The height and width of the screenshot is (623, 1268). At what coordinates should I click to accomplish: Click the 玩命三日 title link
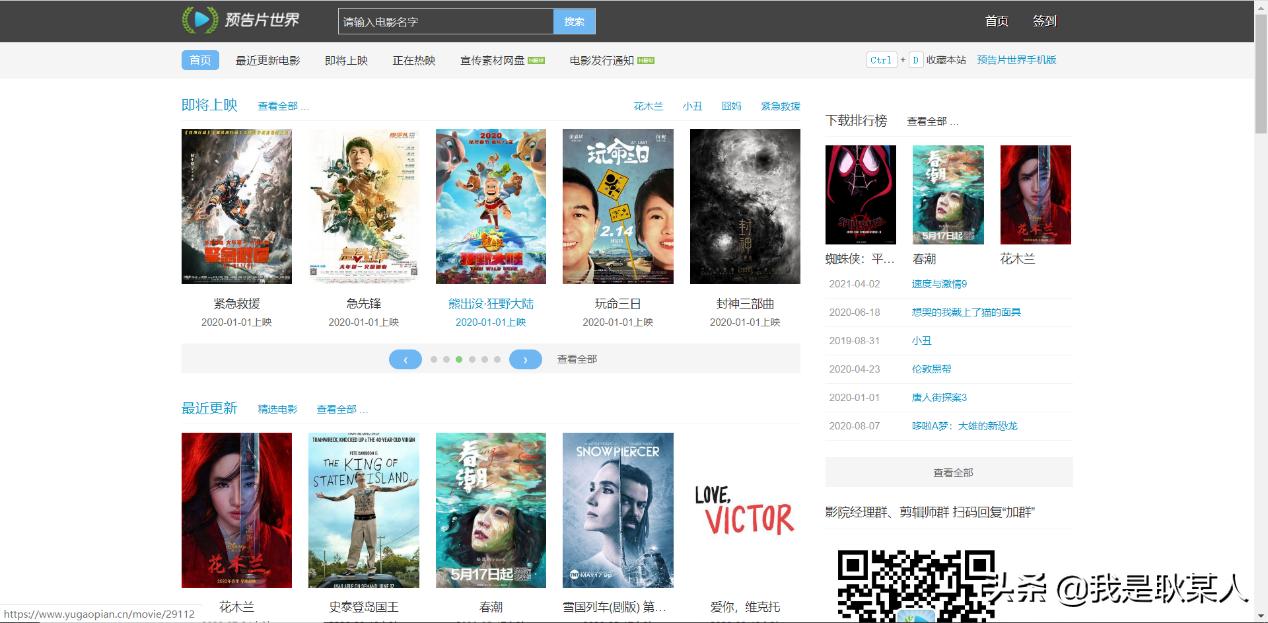pos(618,303)
